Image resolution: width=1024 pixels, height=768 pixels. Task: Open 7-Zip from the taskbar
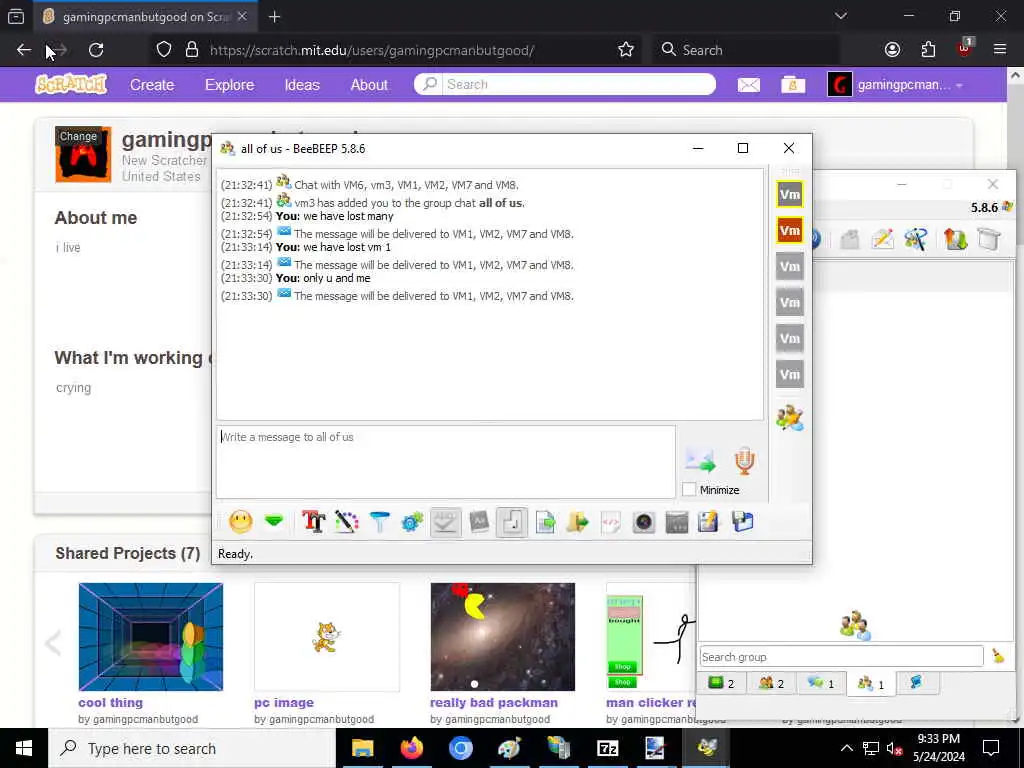(x=607, y=748)
